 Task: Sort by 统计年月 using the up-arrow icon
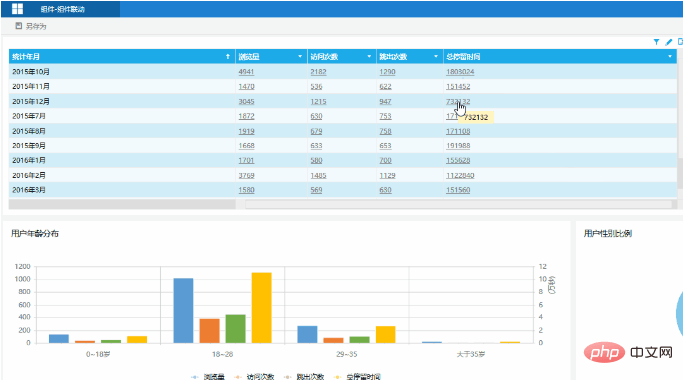[227, 57]
